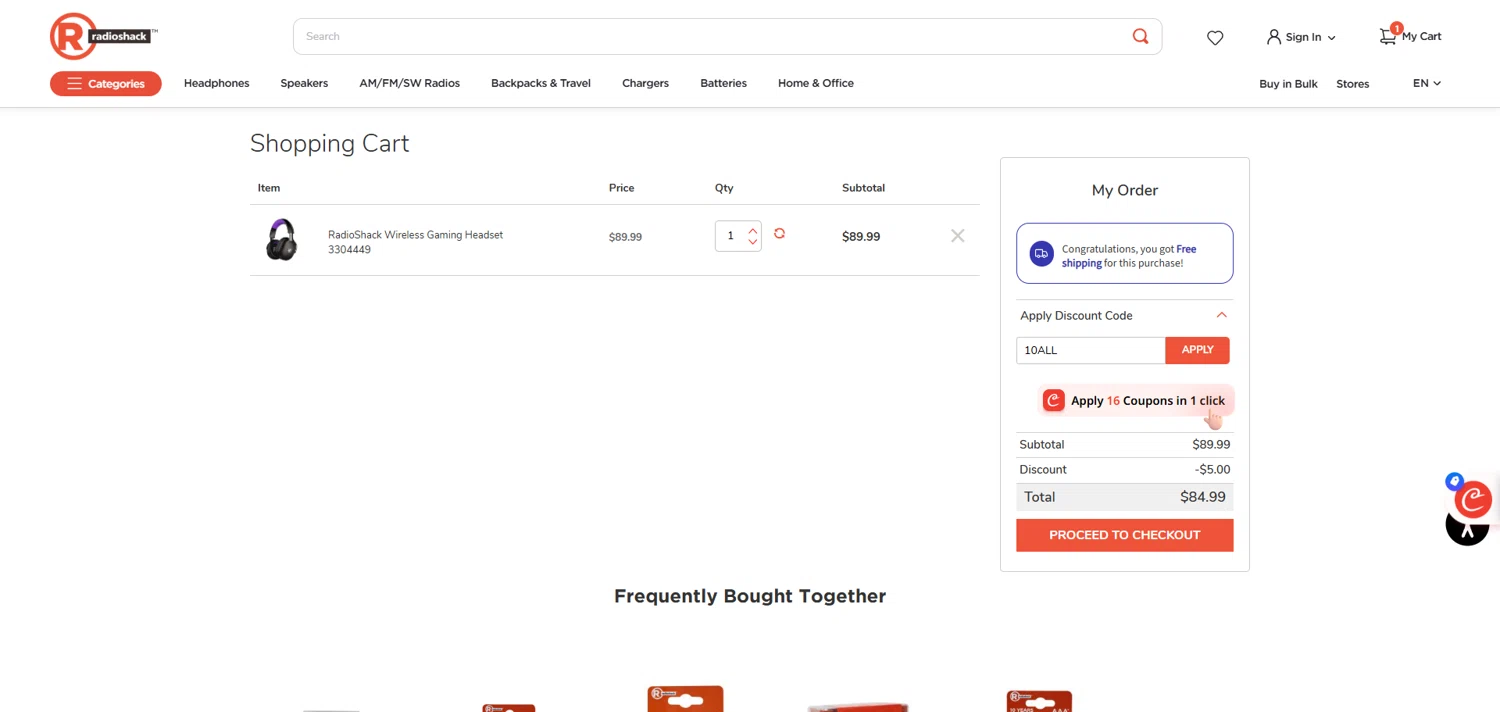Click the refresh quantity icon
The width and height of the screenshot is (1500, 712).
(x=779, y=233)
